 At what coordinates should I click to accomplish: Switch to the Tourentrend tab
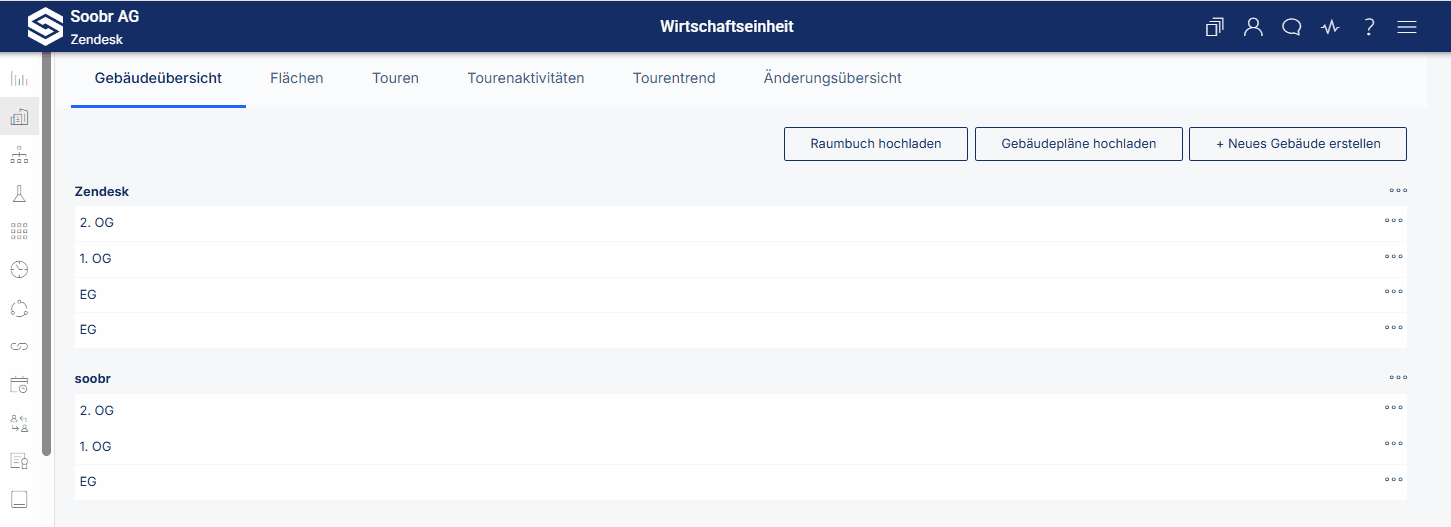tap(674, 78)
